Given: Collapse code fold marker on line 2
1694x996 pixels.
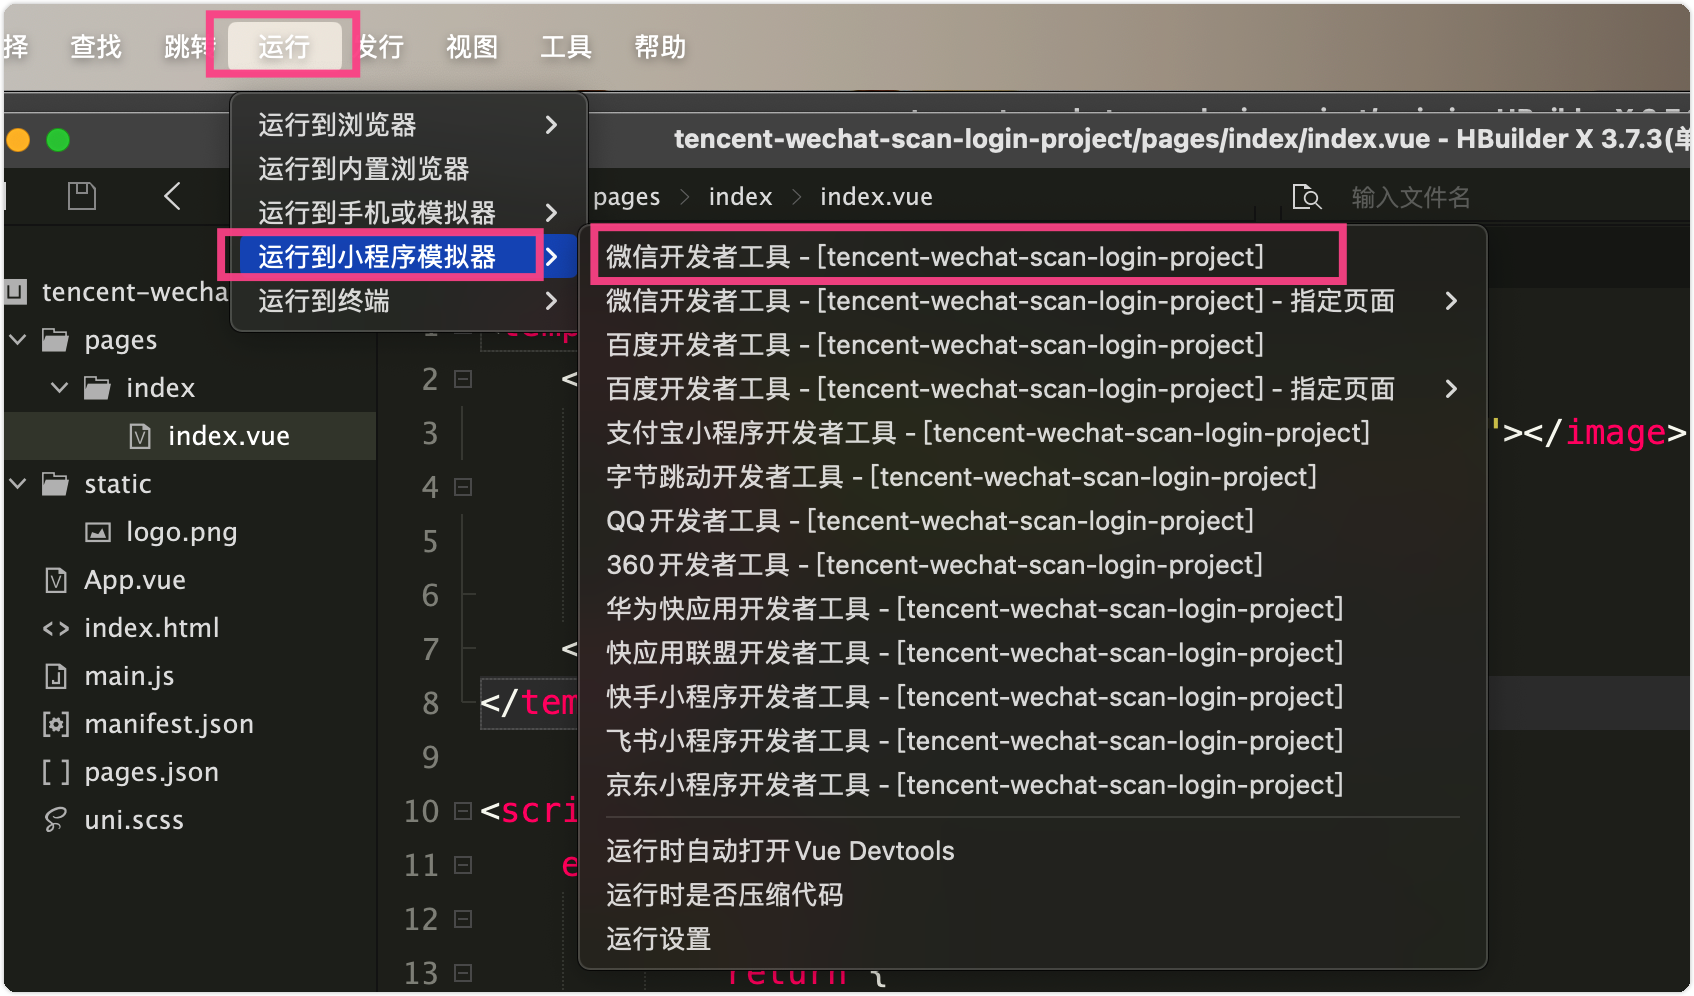Looking at the screenshot, I should tap(463, 379).
